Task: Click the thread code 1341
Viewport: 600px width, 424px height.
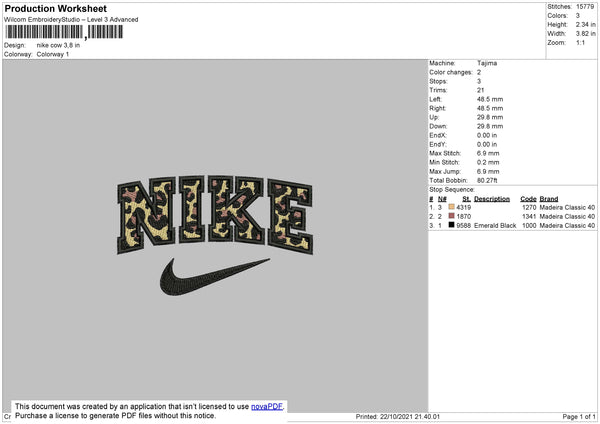Action: pos(529,217)
